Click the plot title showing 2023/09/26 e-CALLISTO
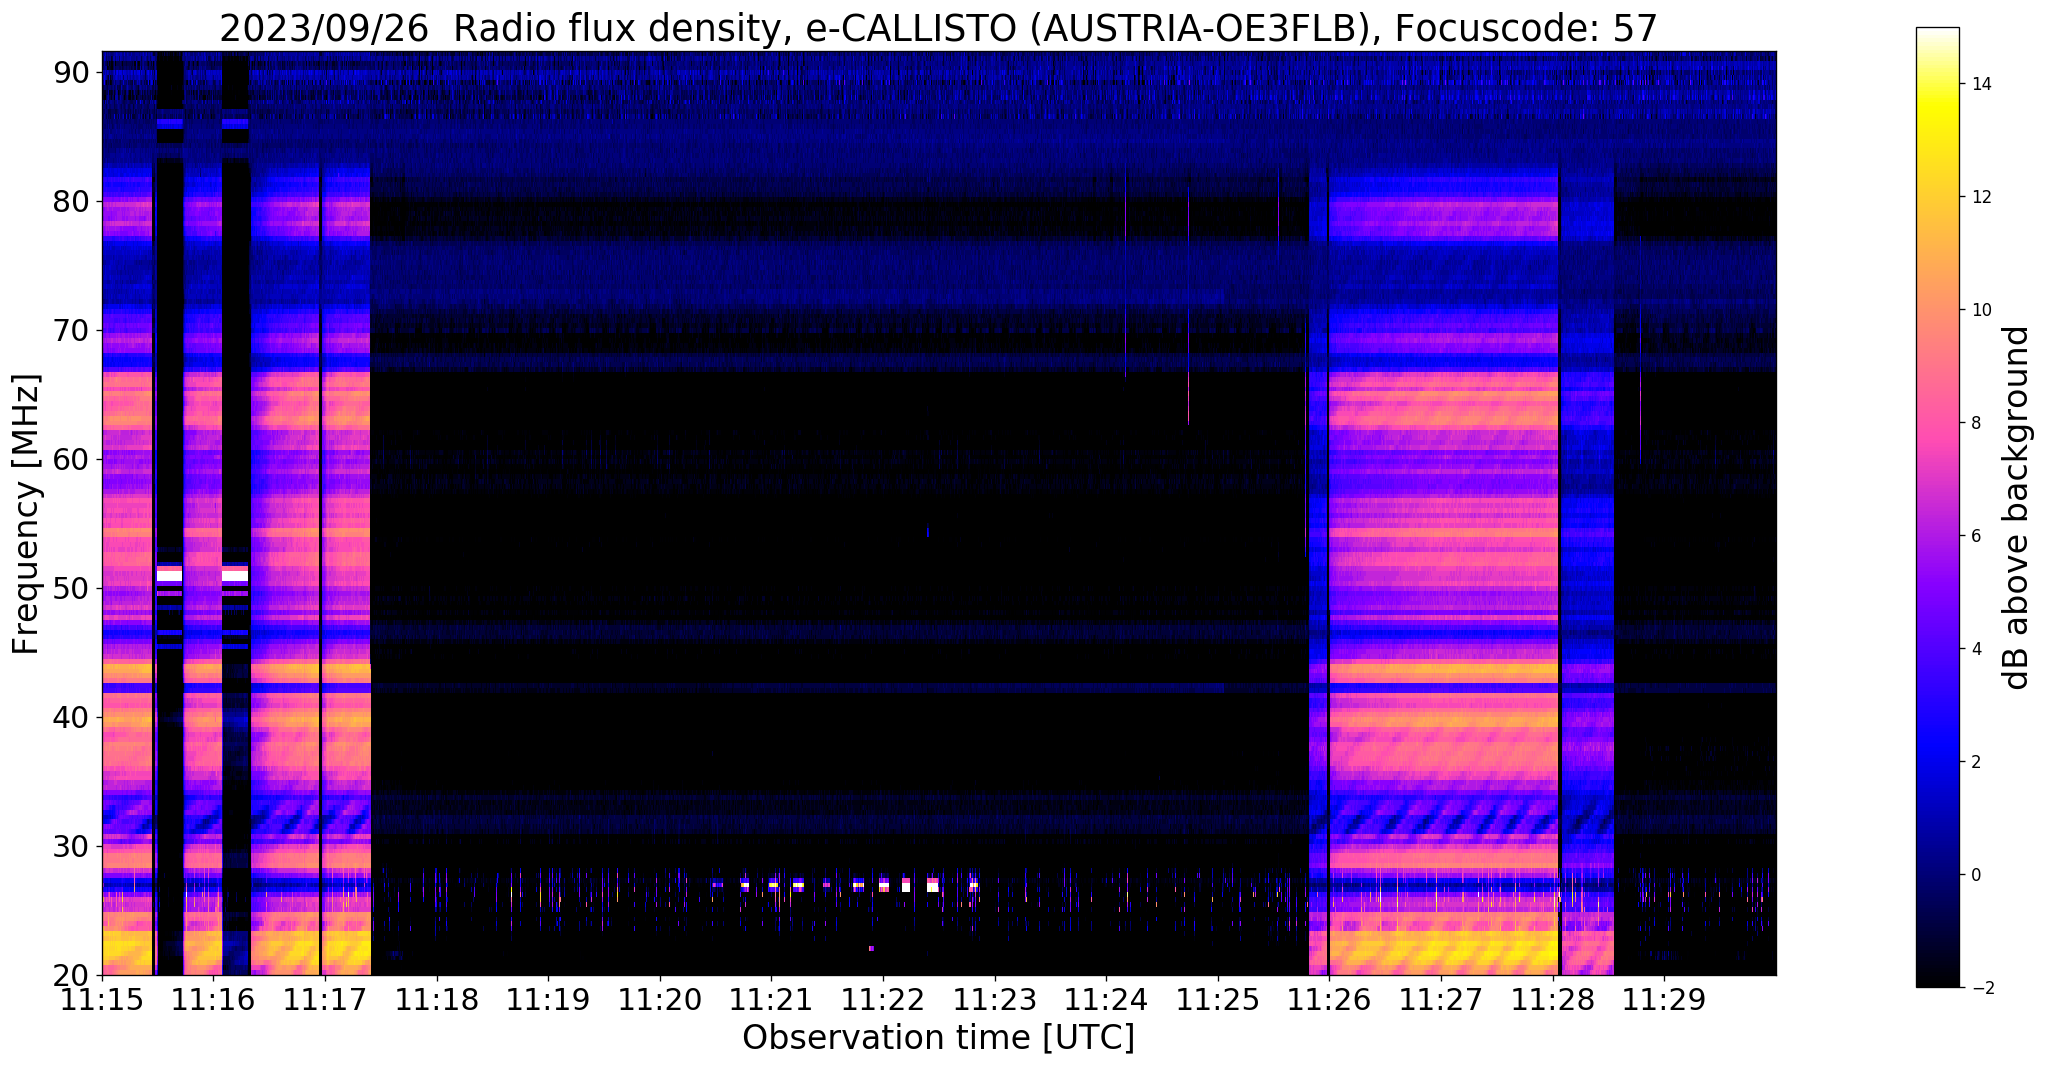The image size is (2047, 1067). (x=938, y=28)
